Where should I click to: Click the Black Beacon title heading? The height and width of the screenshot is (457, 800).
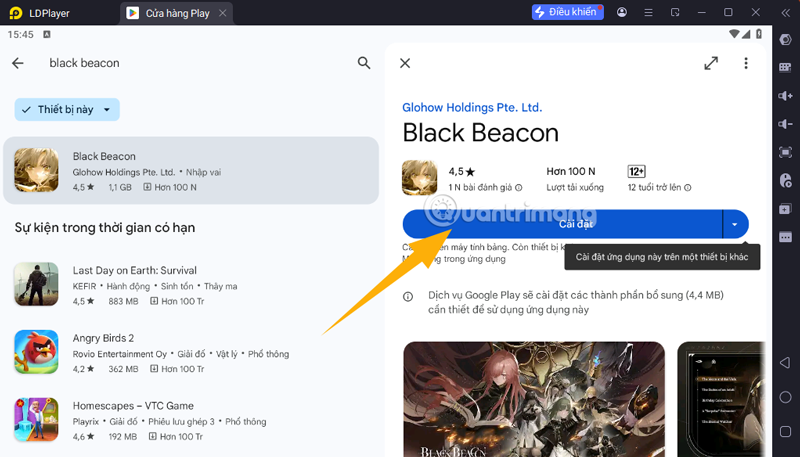pyautogui.click(x=481, y=133)
